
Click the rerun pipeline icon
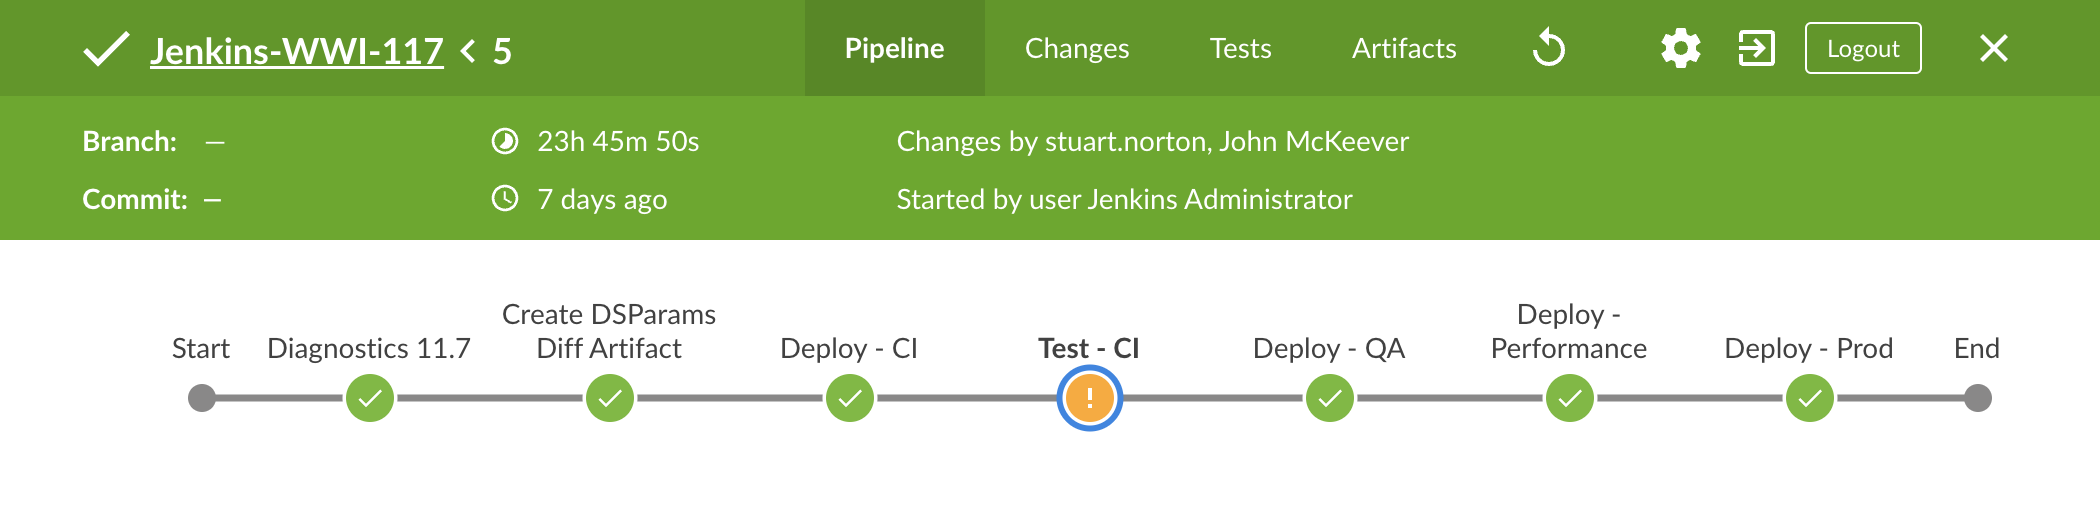(x=1549, y=48)
